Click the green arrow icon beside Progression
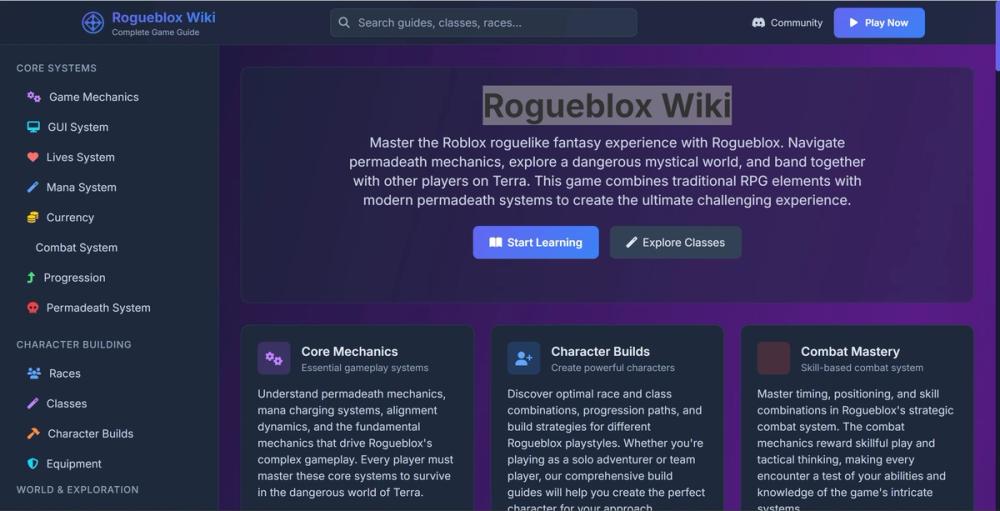Viewport: 1000px width, 511px height. [x=31, y=278]
